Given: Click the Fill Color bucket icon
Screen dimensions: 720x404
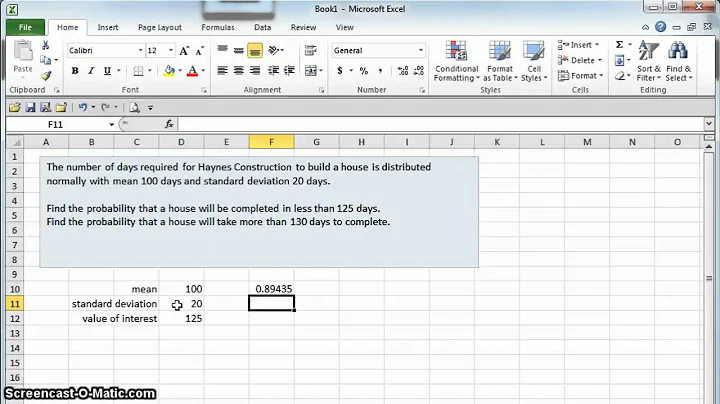Looking at the screenshot, I should pyautogui.click(x=169, y=71).
